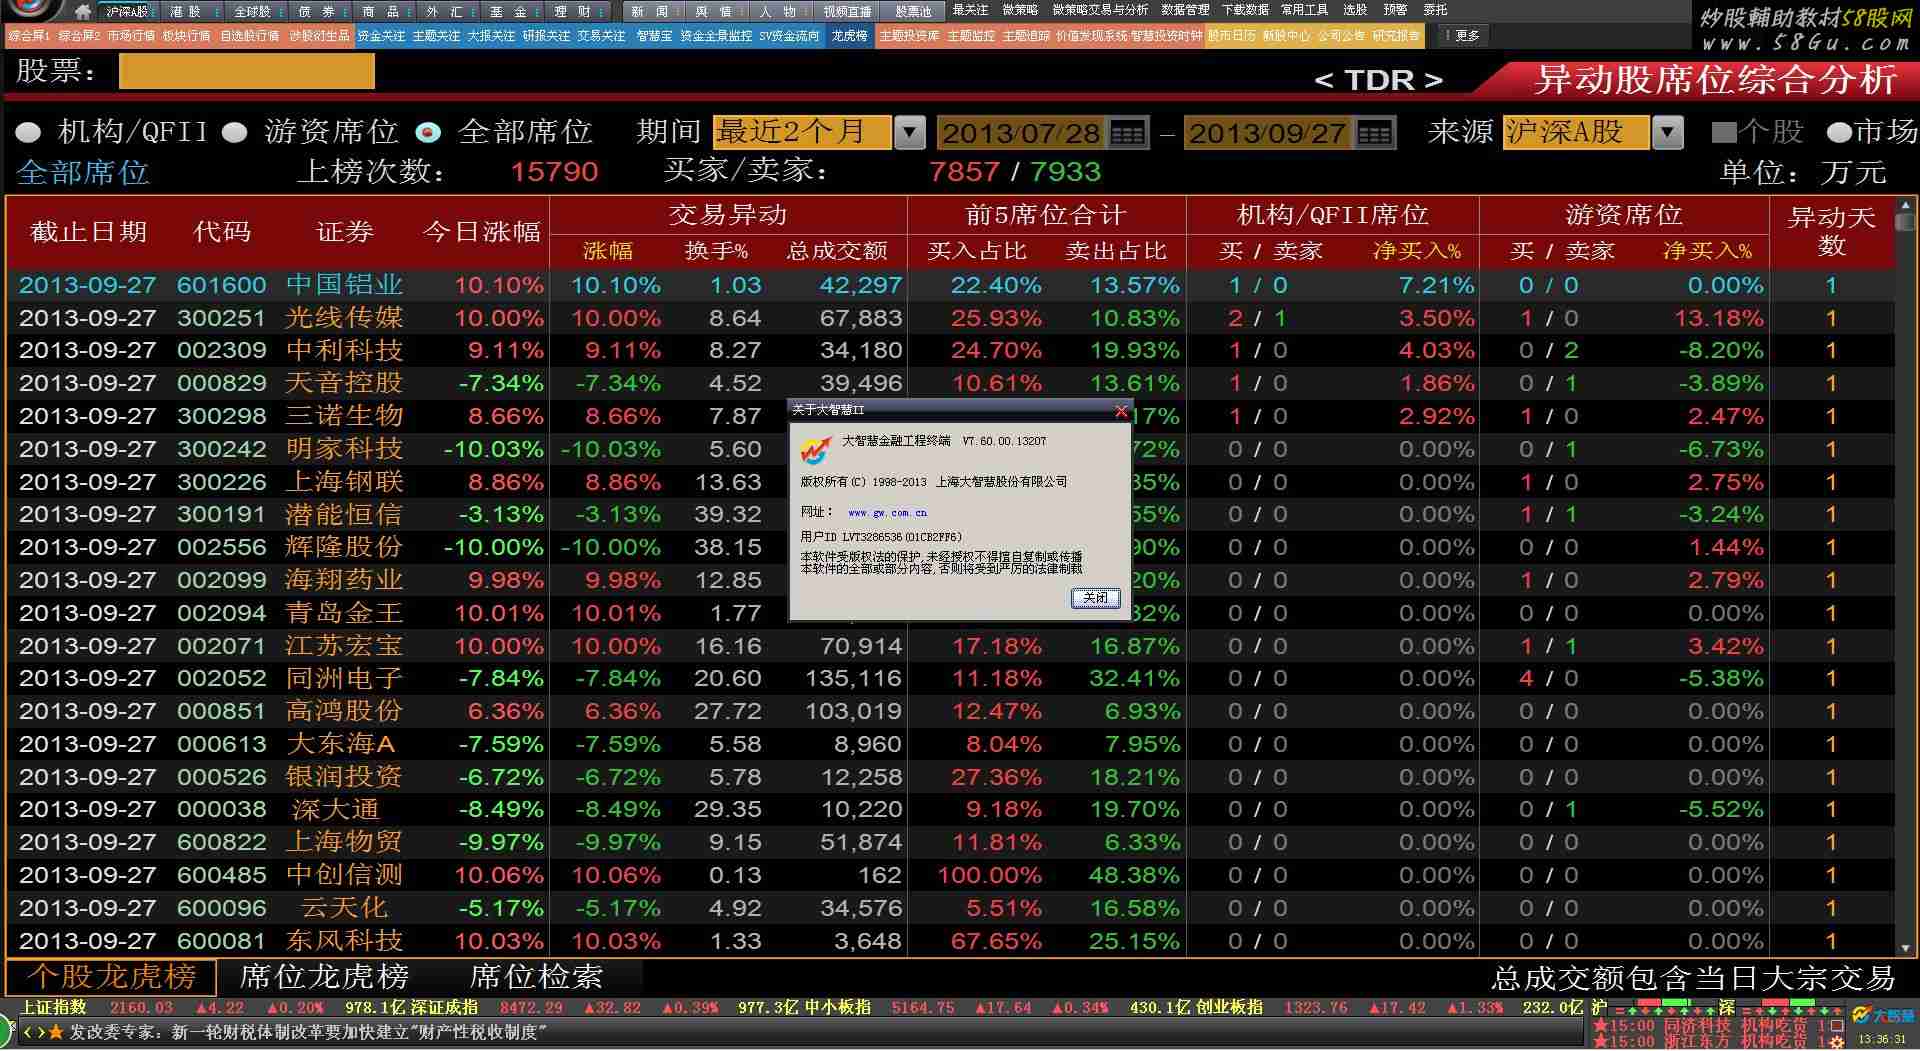Select the 游资席位 radio button
The image size is (1920, 1051).
(x=235, y=132)
